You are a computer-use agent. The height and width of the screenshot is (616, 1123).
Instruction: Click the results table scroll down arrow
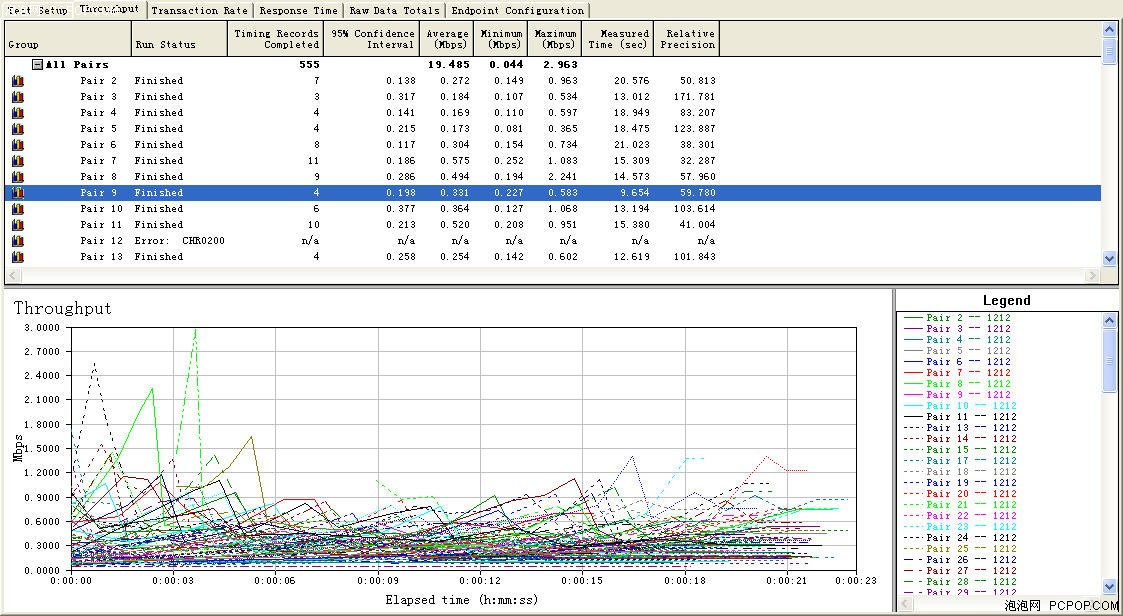tap(1109, 259)
